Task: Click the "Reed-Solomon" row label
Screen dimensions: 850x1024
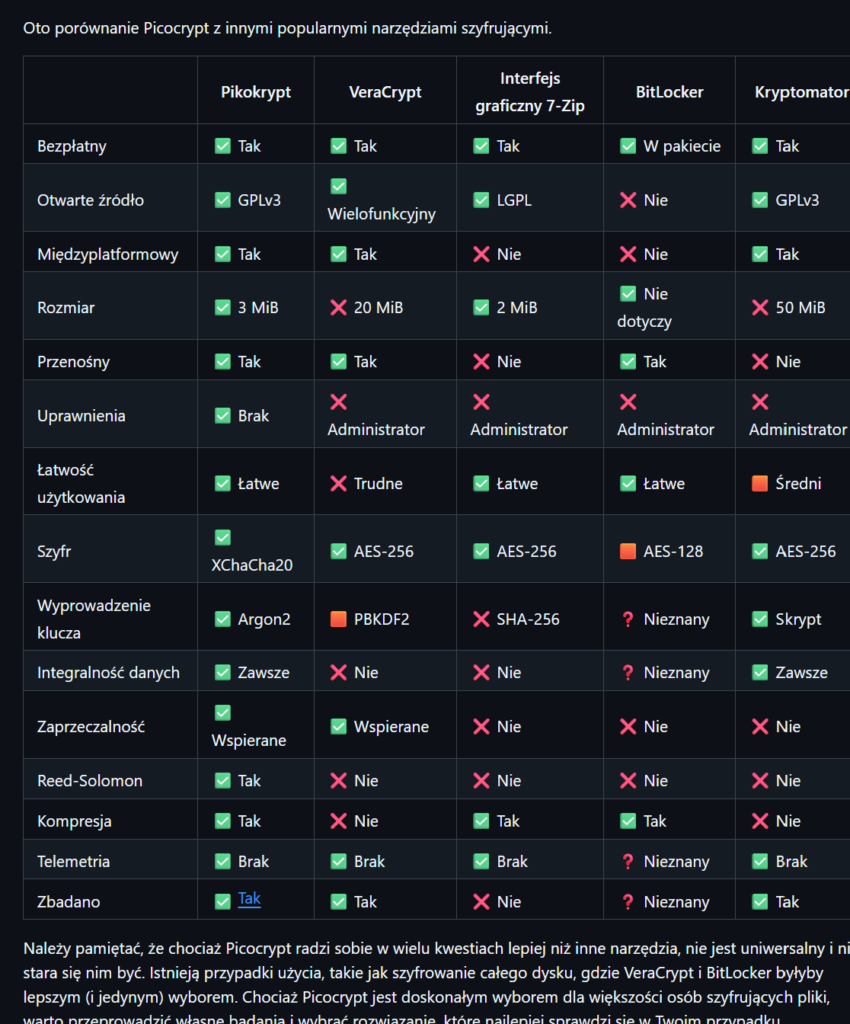Action: point(89,780)
